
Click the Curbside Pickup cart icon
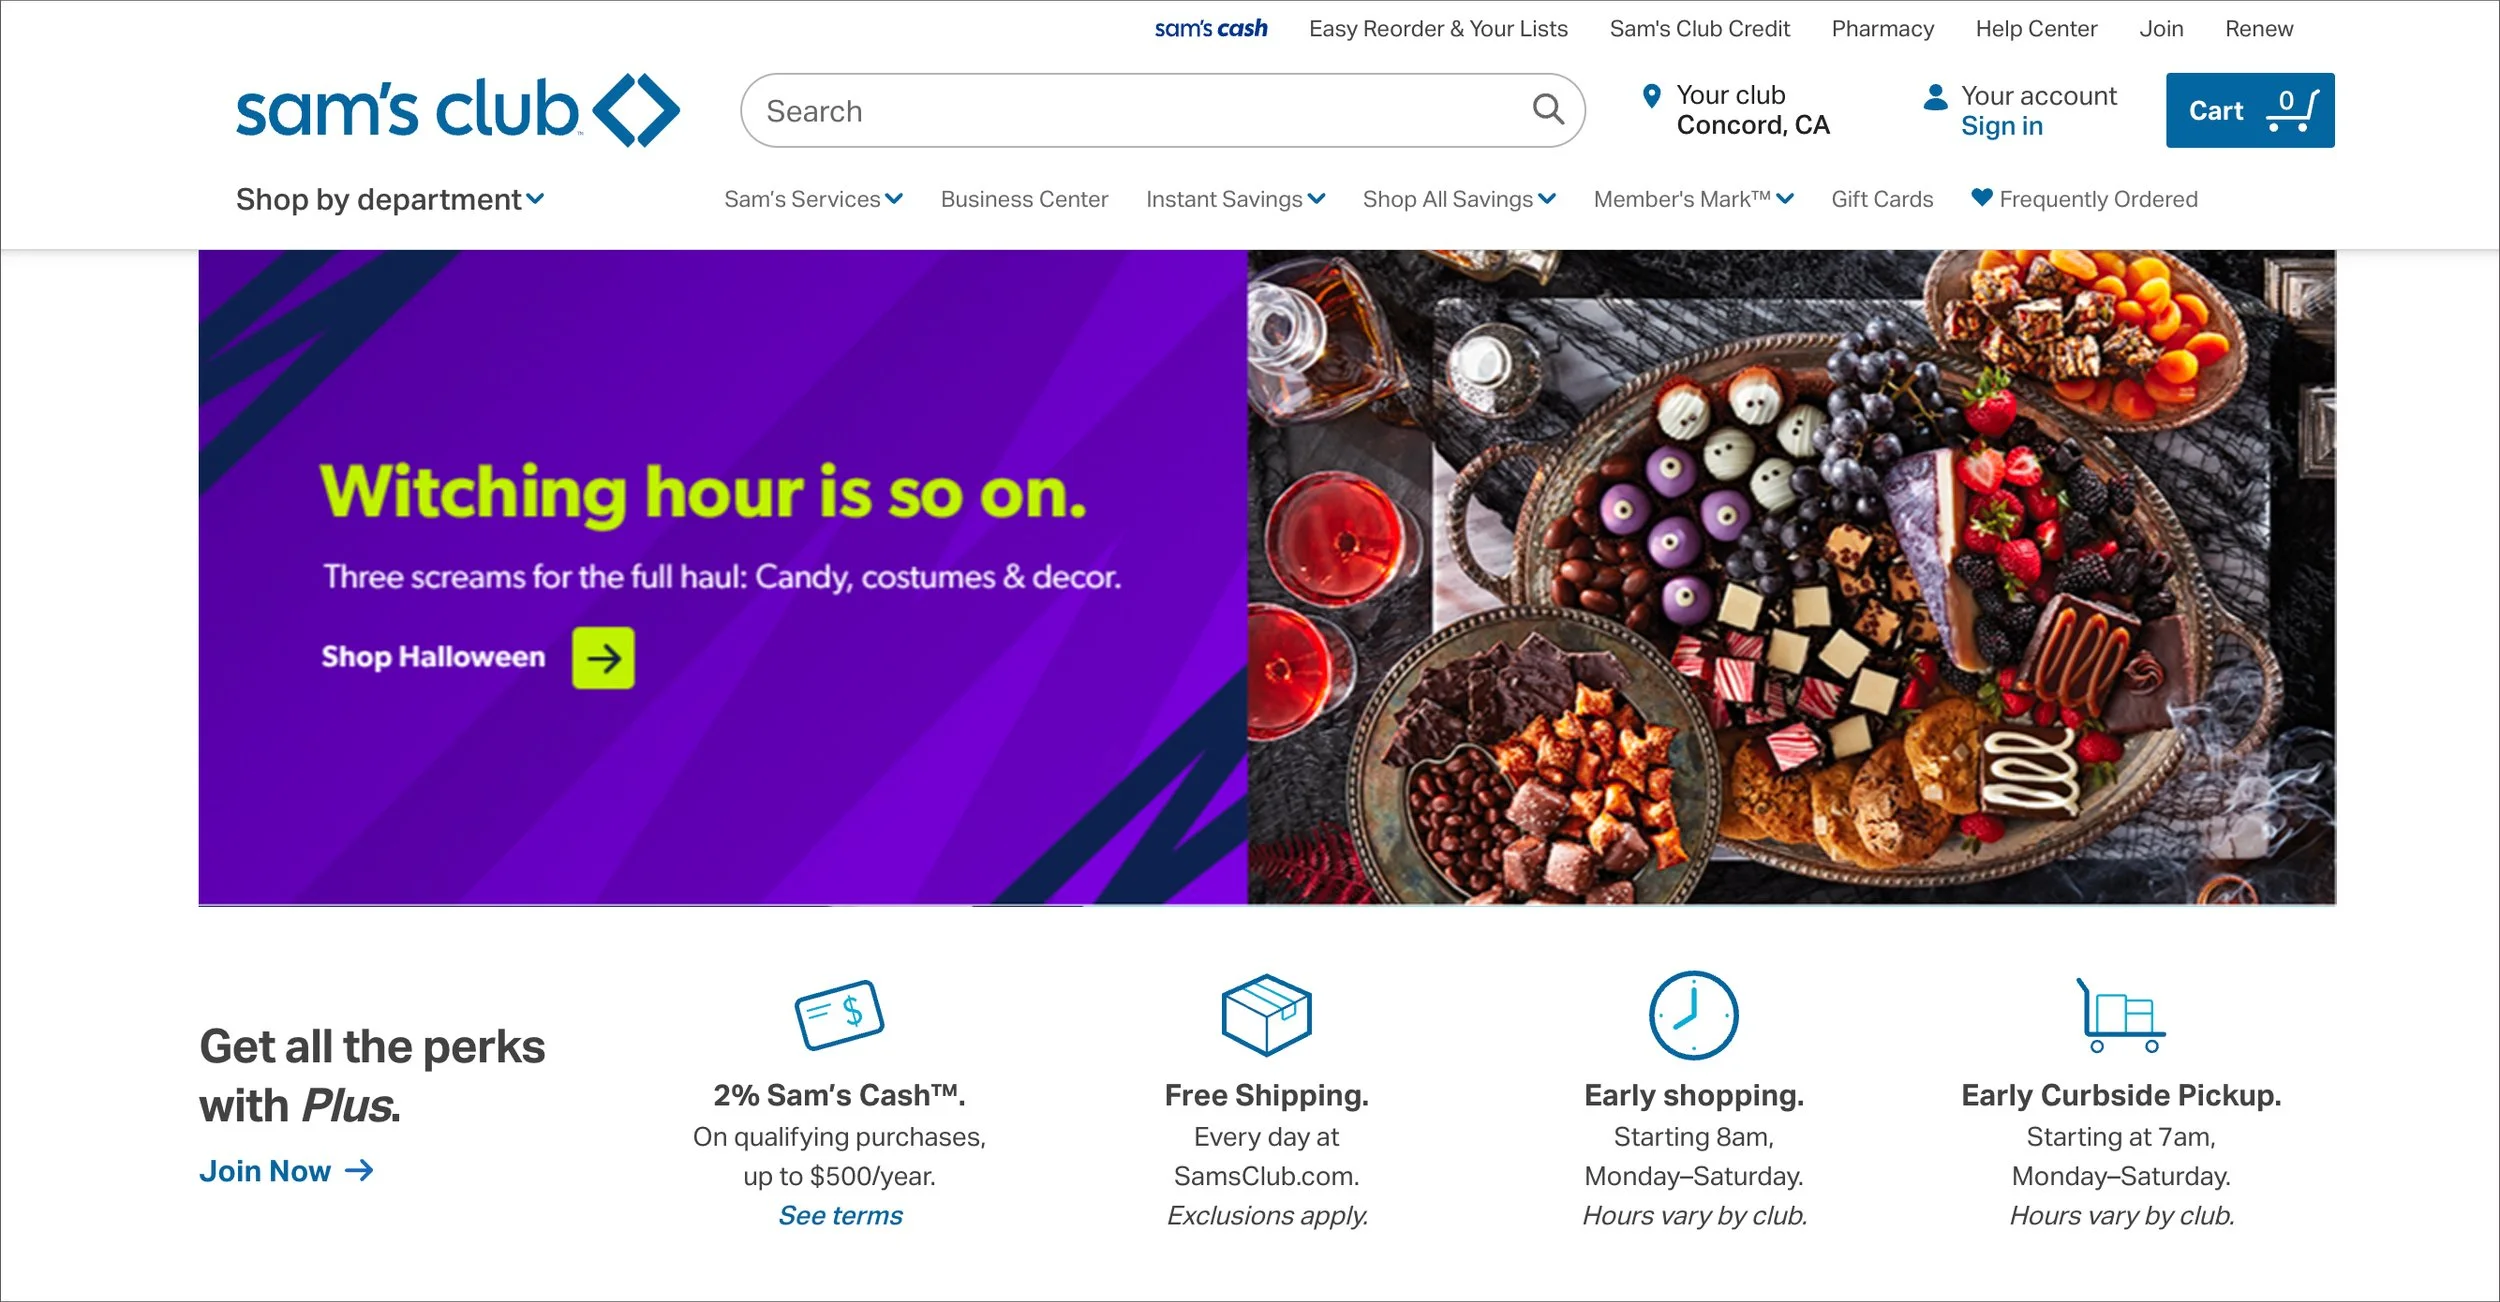[2120, 1014]
